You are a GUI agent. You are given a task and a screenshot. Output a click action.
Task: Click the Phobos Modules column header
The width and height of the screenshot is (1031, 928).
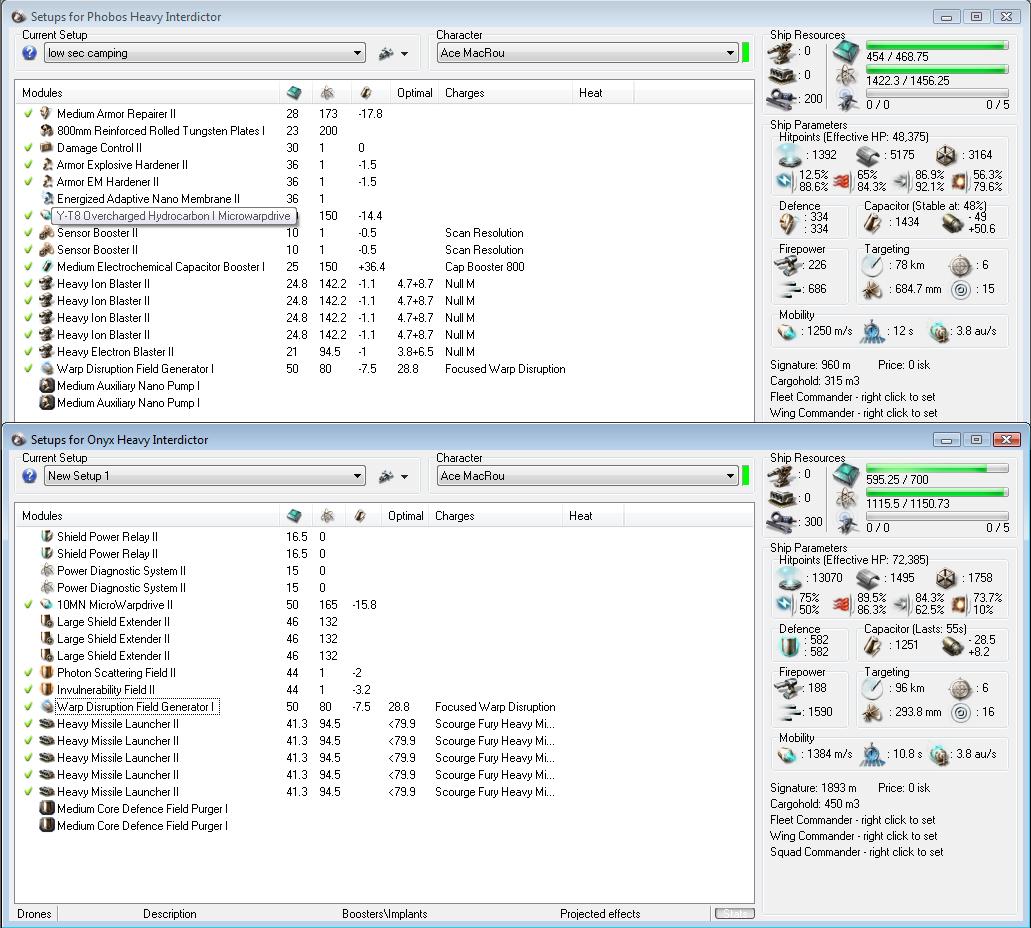click(x=148, y=93)
